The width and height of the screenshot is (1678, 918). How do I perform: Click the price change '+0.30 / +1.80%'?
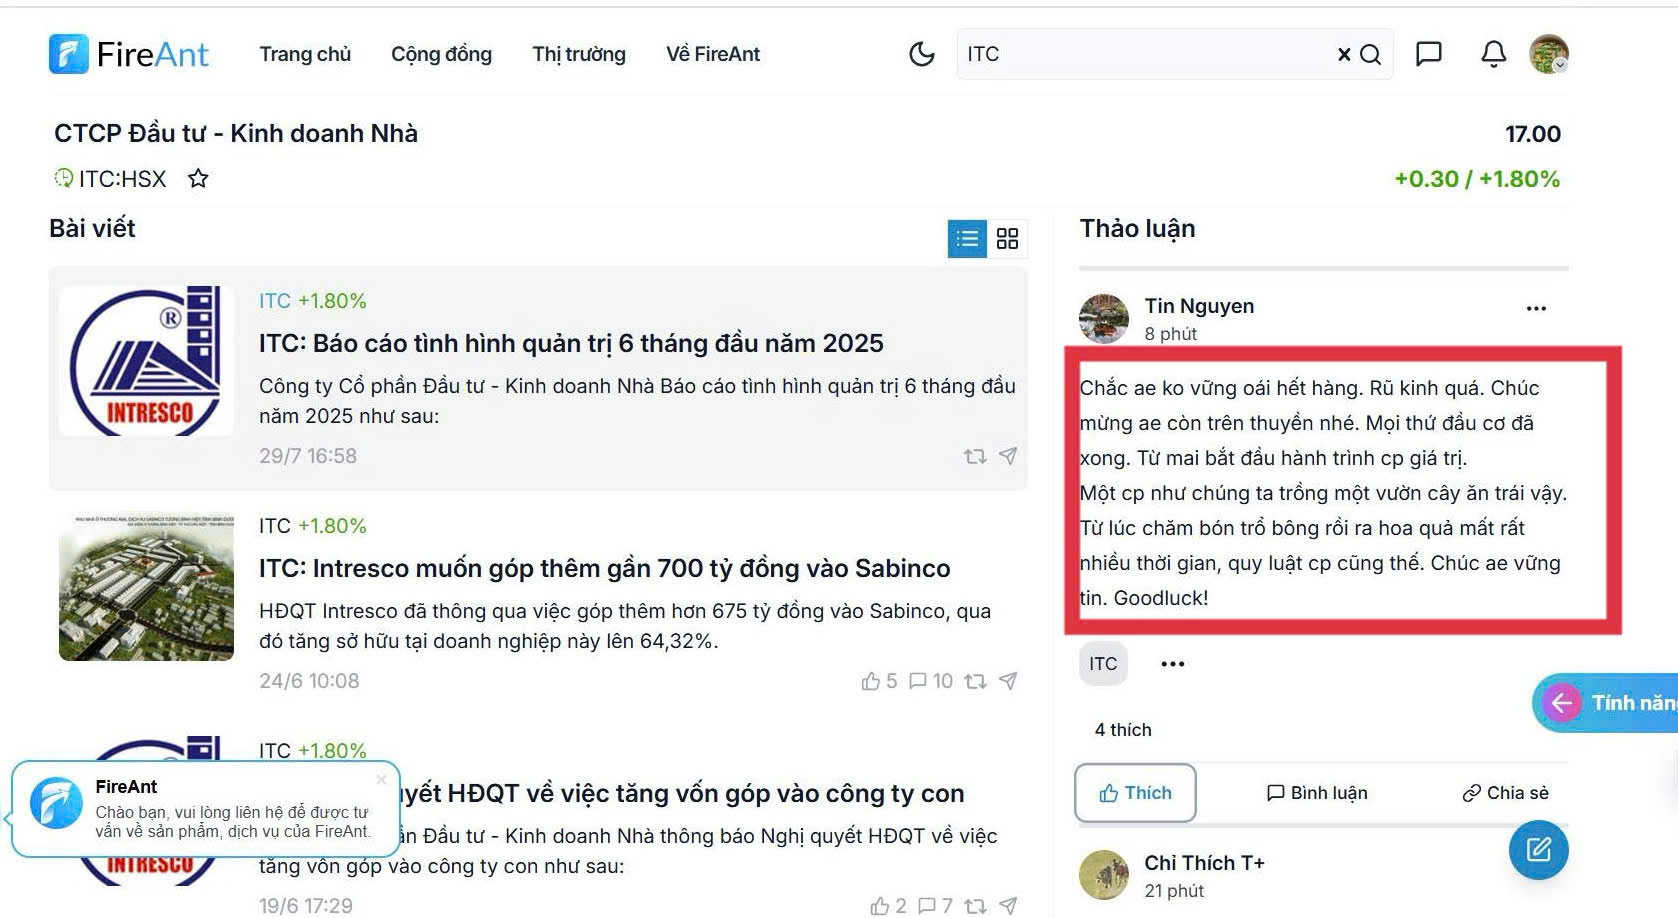(1477, 179)
